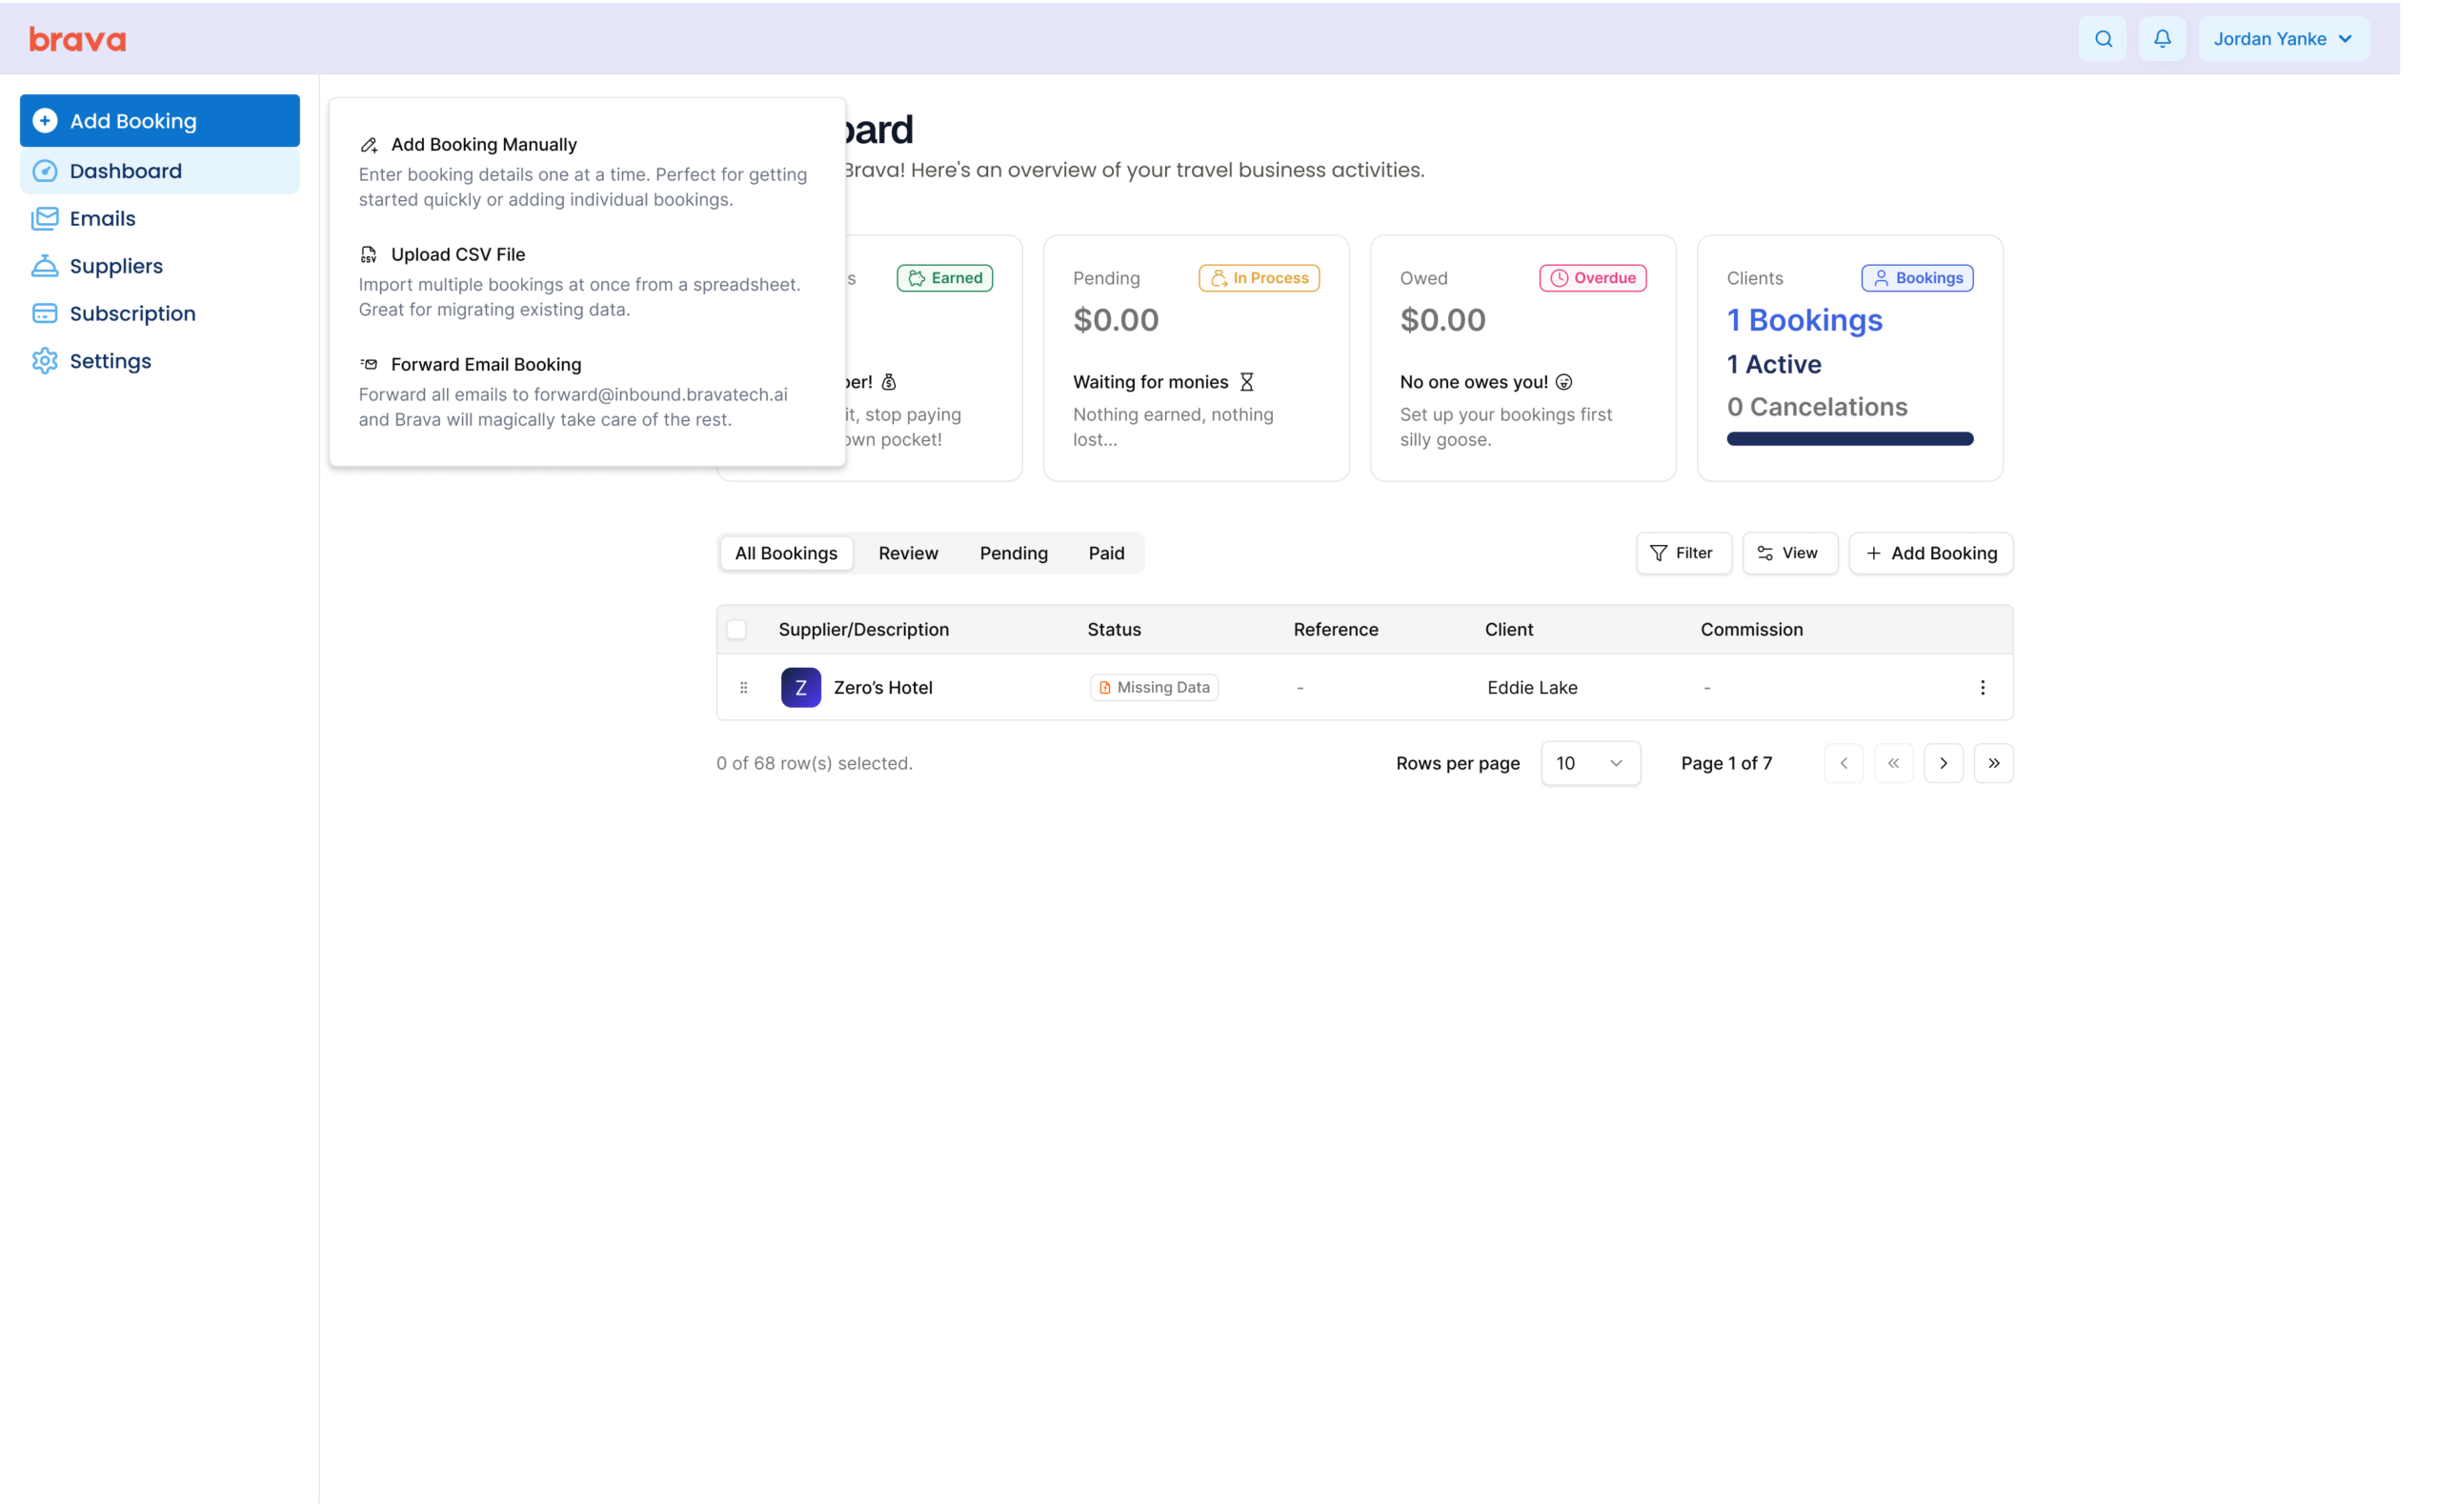Open the rows per page dropdown

coord(1590,763)
